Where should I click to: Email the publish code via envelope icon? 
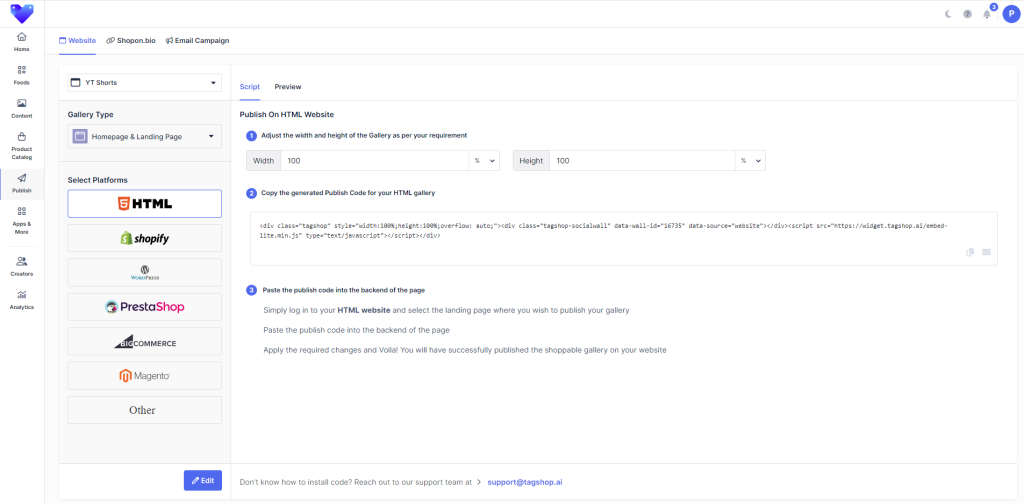click(986, 252)
